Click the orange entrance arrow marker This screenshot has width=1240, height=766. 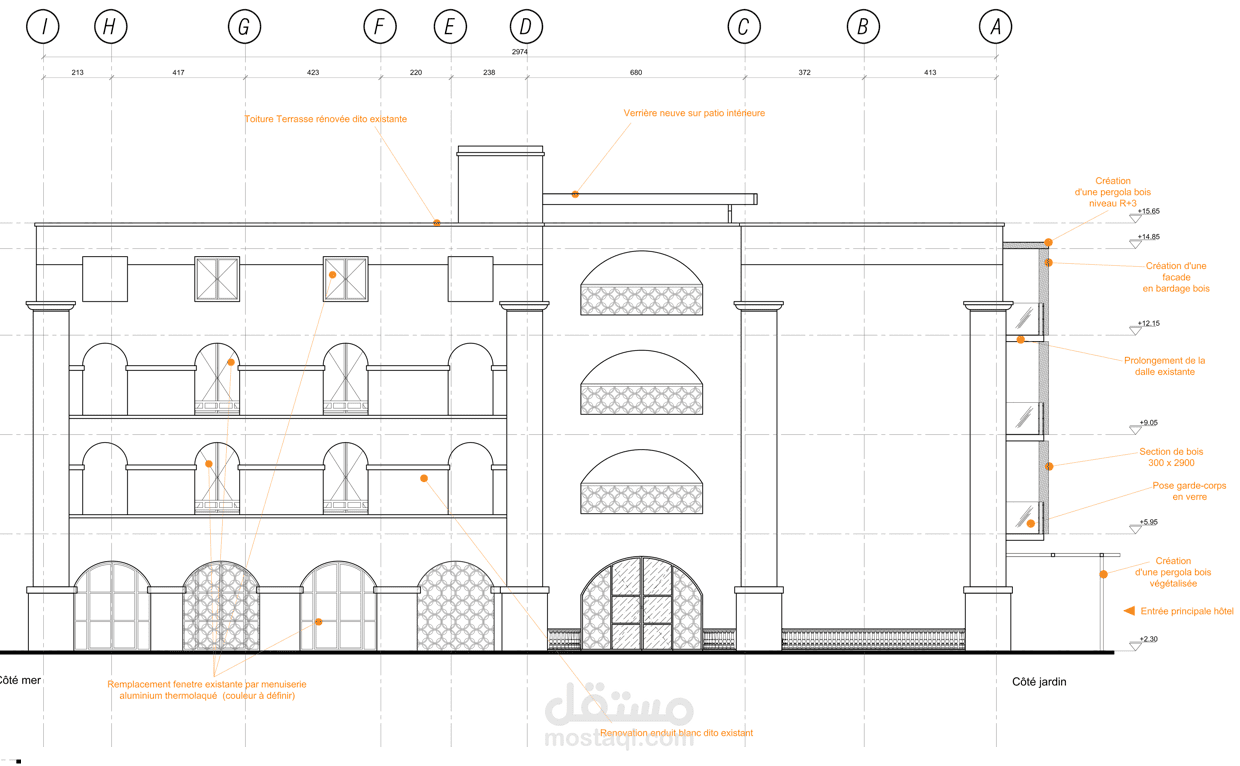pos(1129,611)
